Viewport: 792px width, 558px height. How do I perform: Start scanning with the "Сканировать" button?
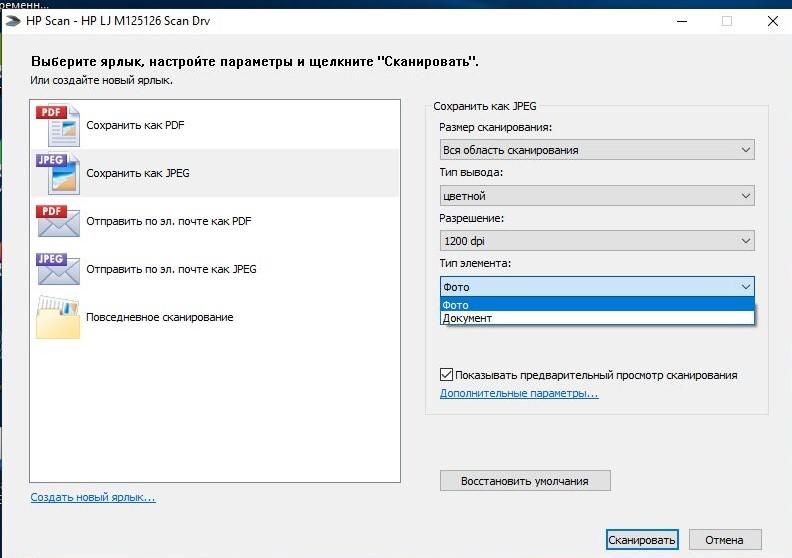641,540
